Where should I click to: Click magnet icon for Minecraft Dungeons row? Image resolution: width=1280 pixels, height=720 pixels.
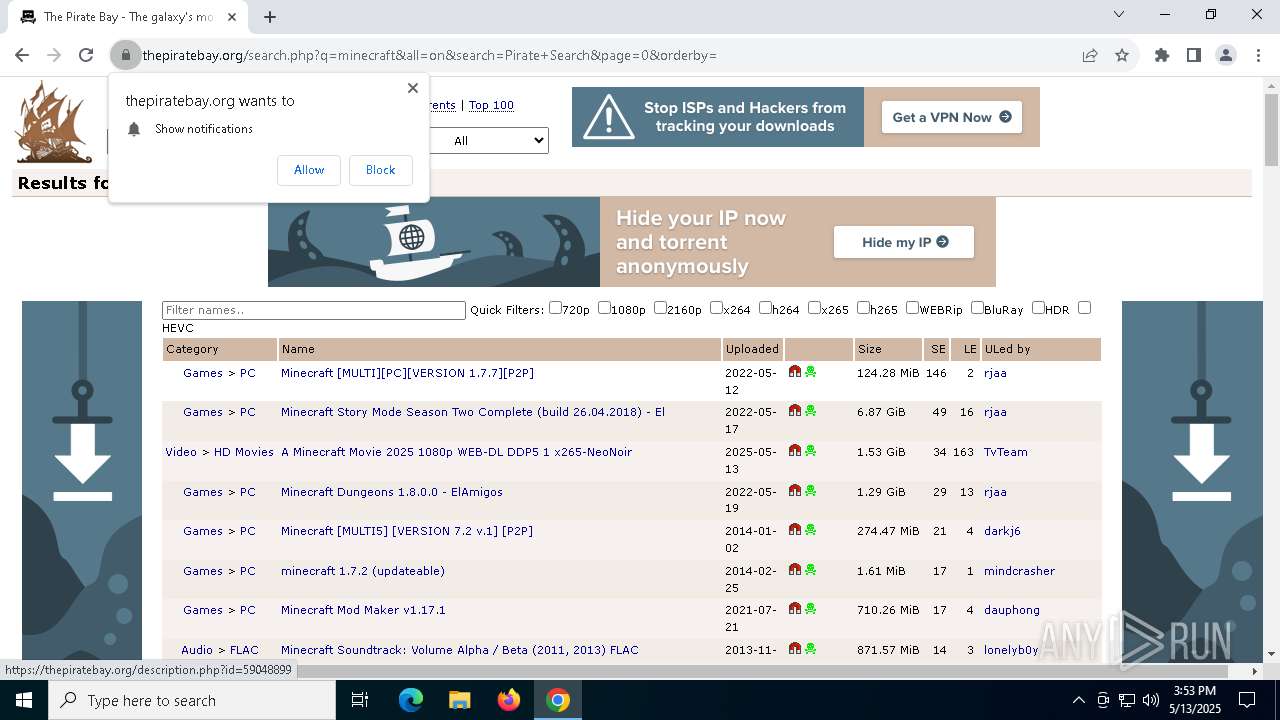(795, 491)
